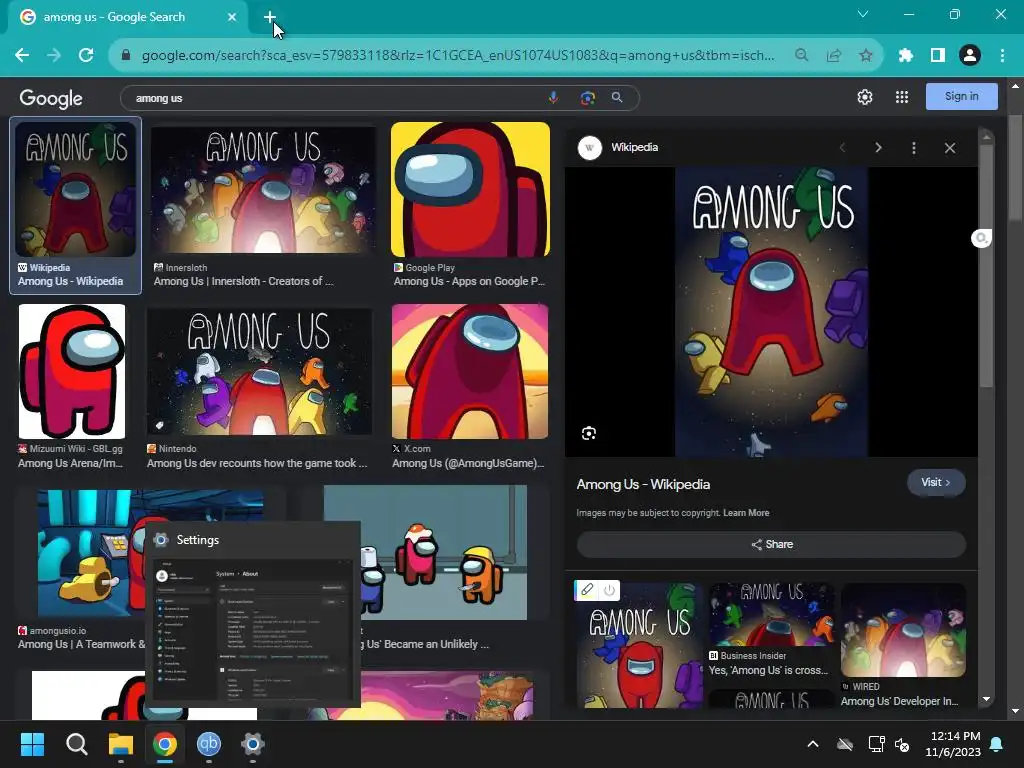Start voice search with microphone

click(x=553, y=98)
